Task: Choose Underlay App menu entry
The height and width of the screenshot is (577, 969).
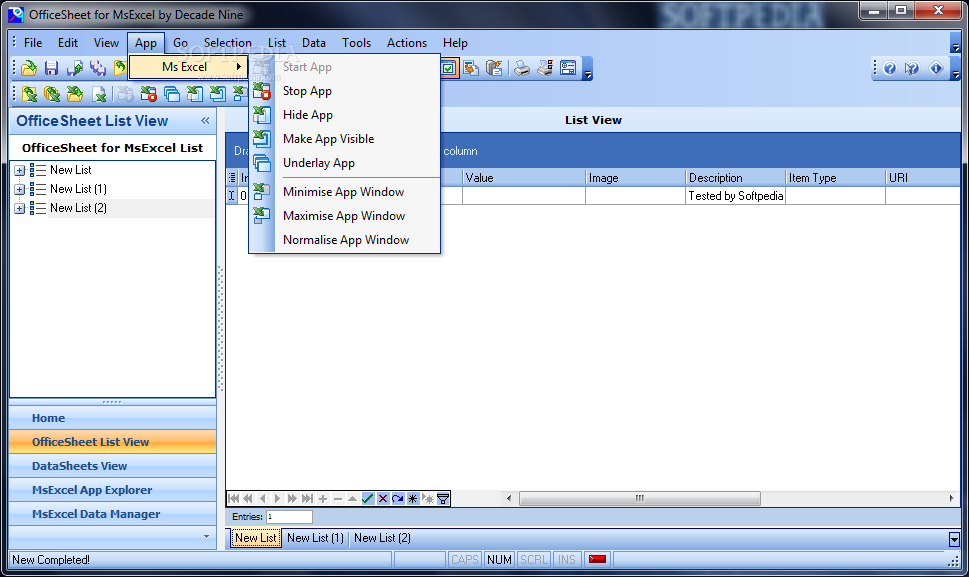Action: (x=345, y=163)
